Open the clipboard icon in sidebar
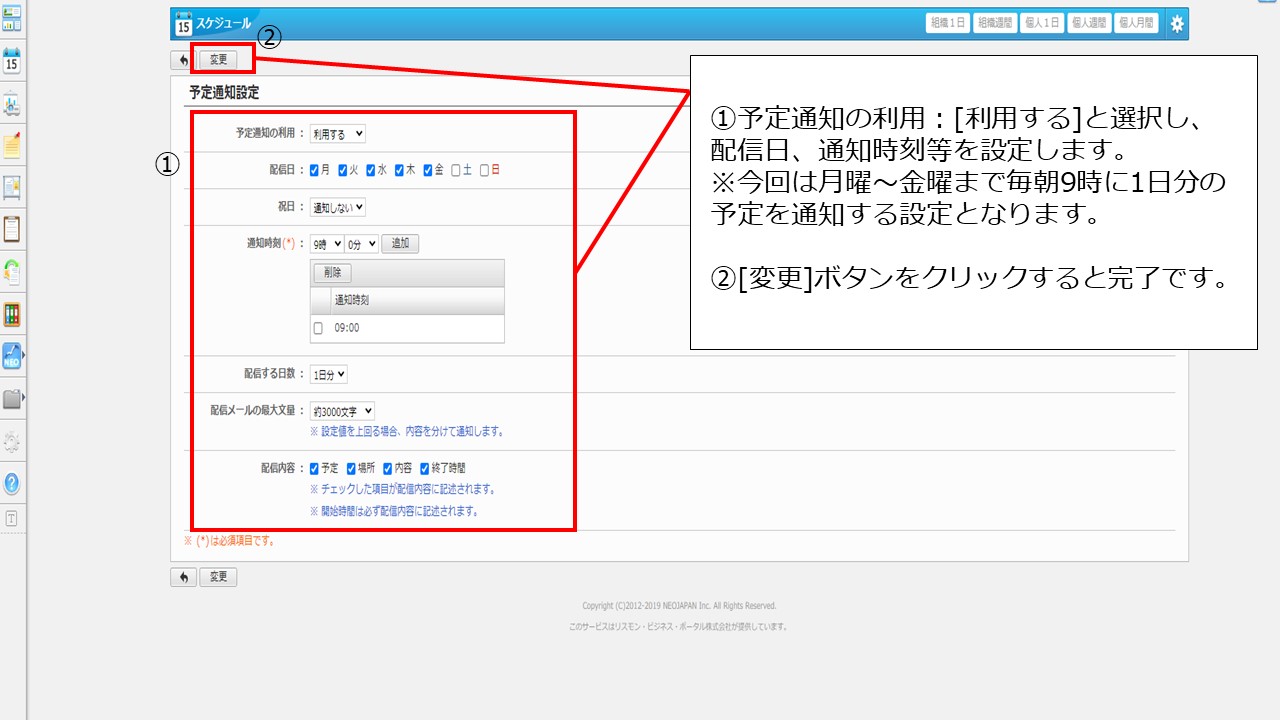 [x=12, y=229]
